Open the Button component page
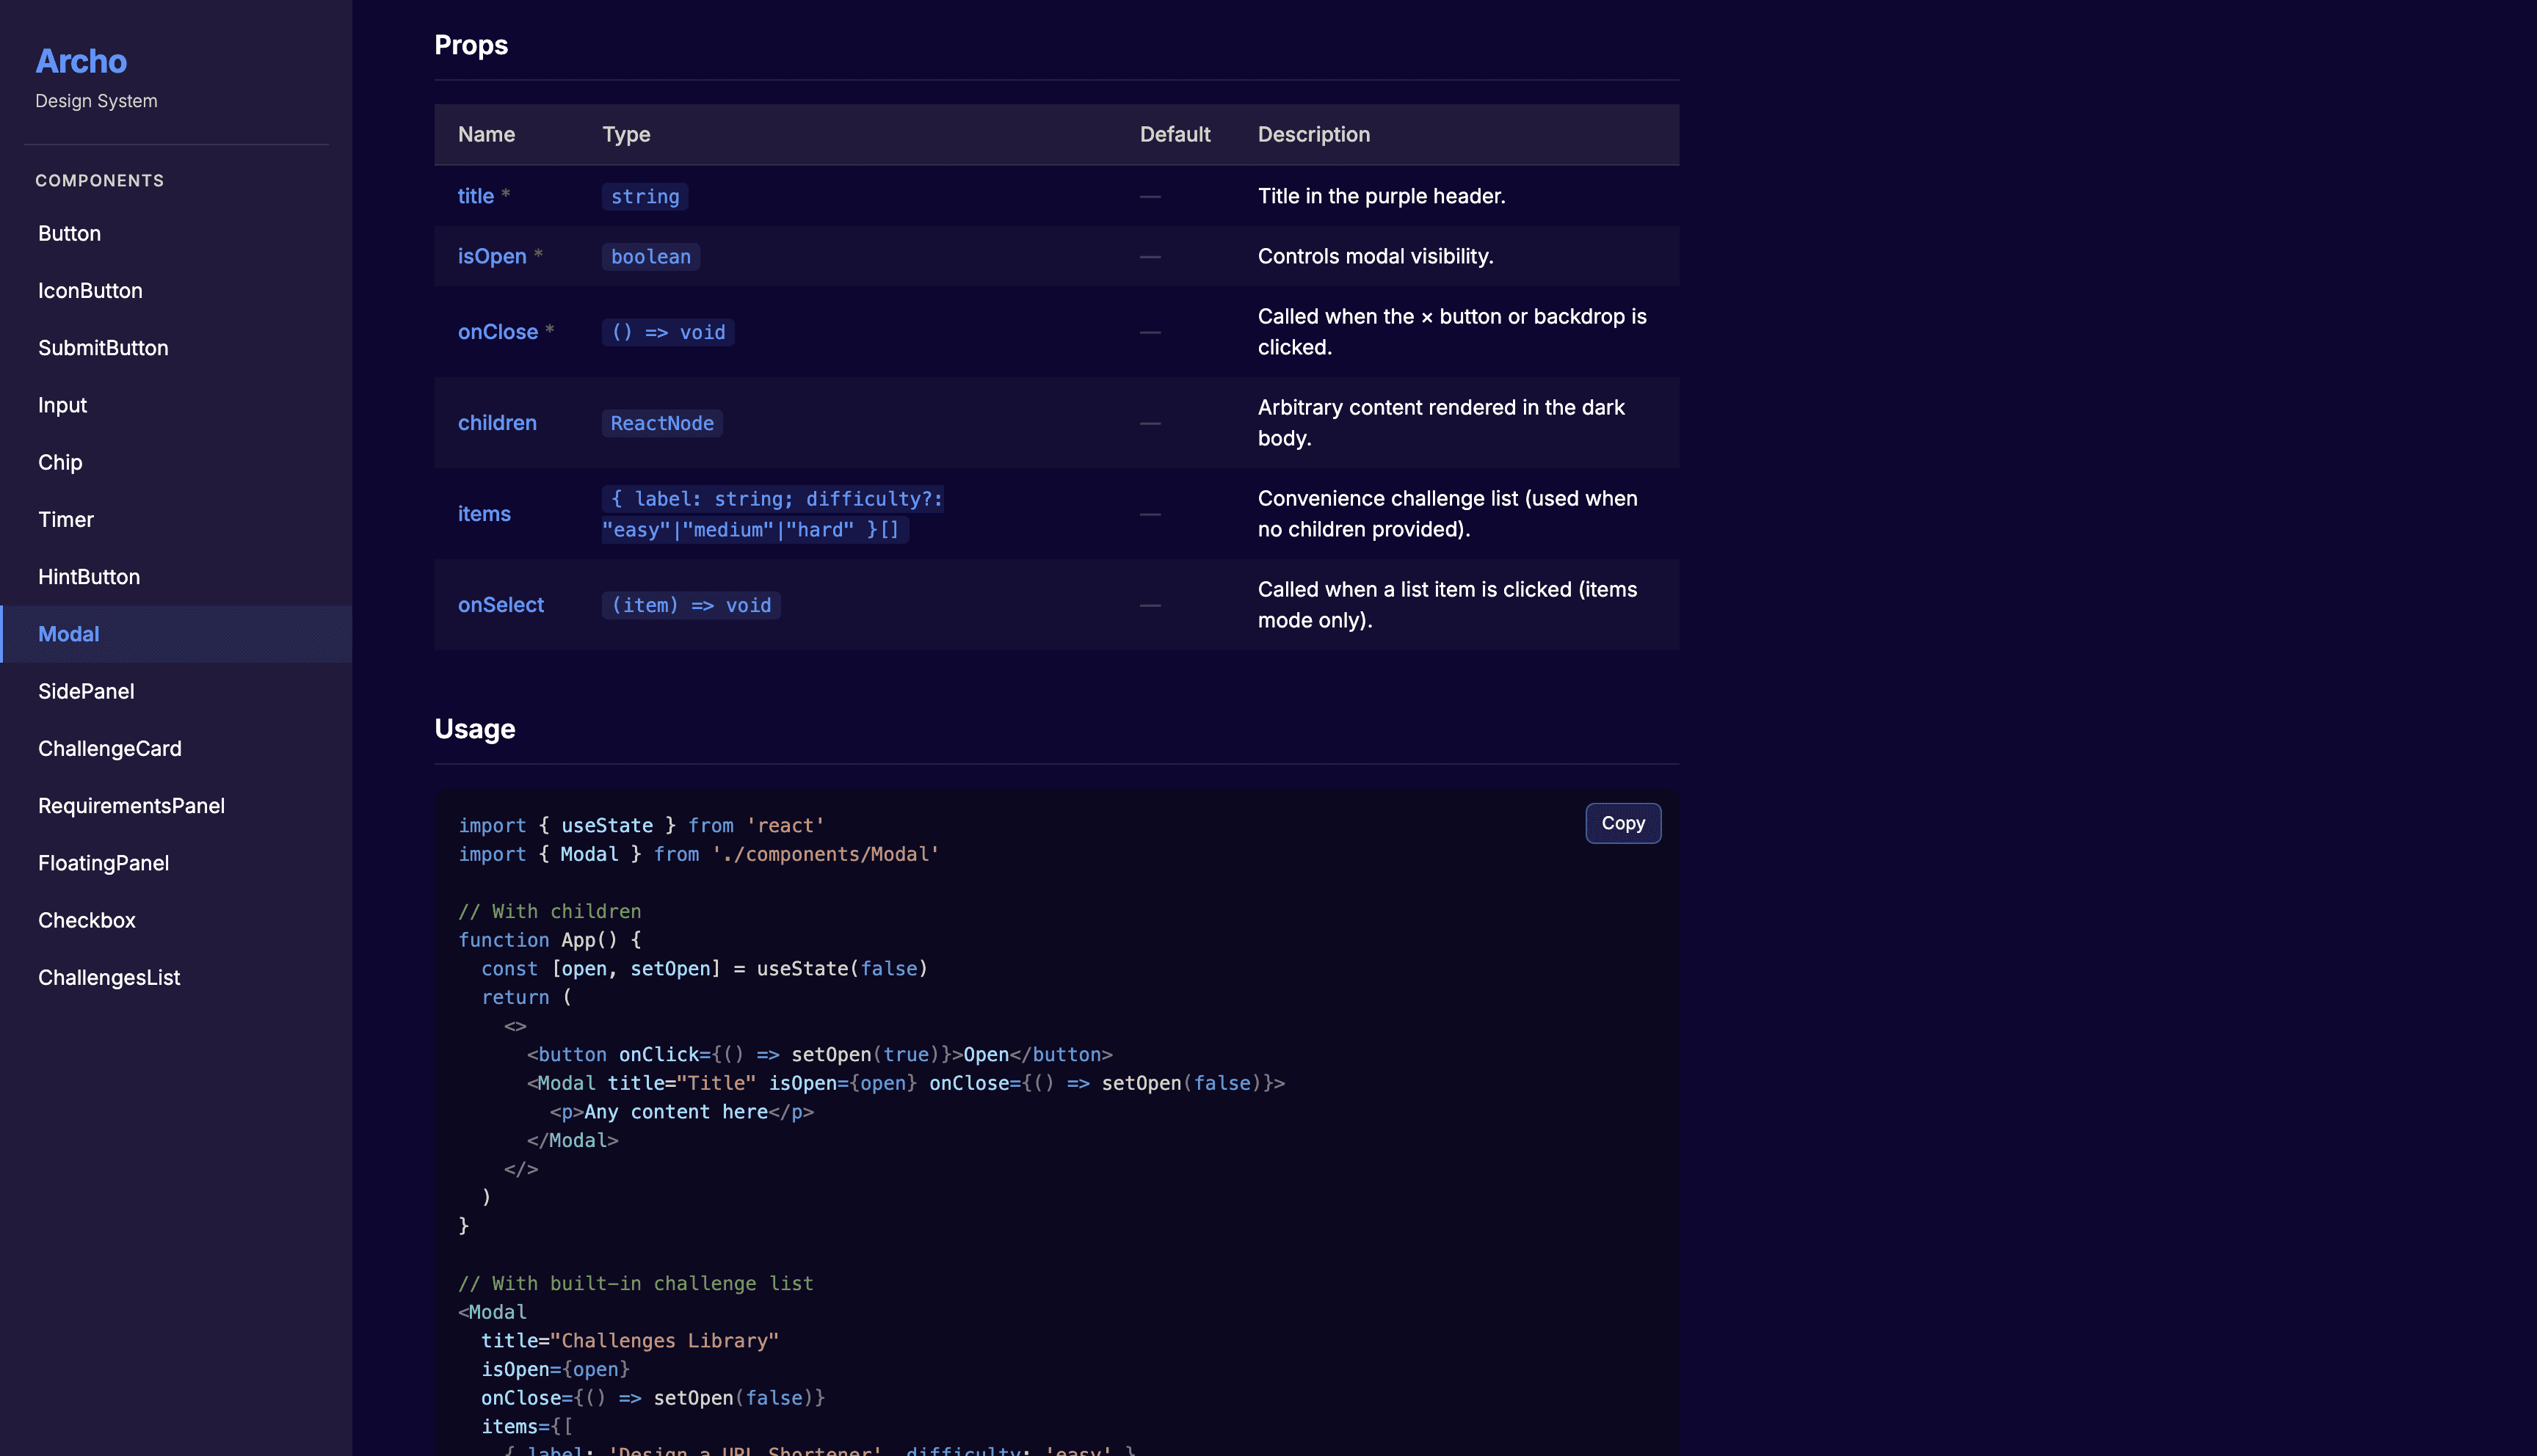 [x=69, y=233]
